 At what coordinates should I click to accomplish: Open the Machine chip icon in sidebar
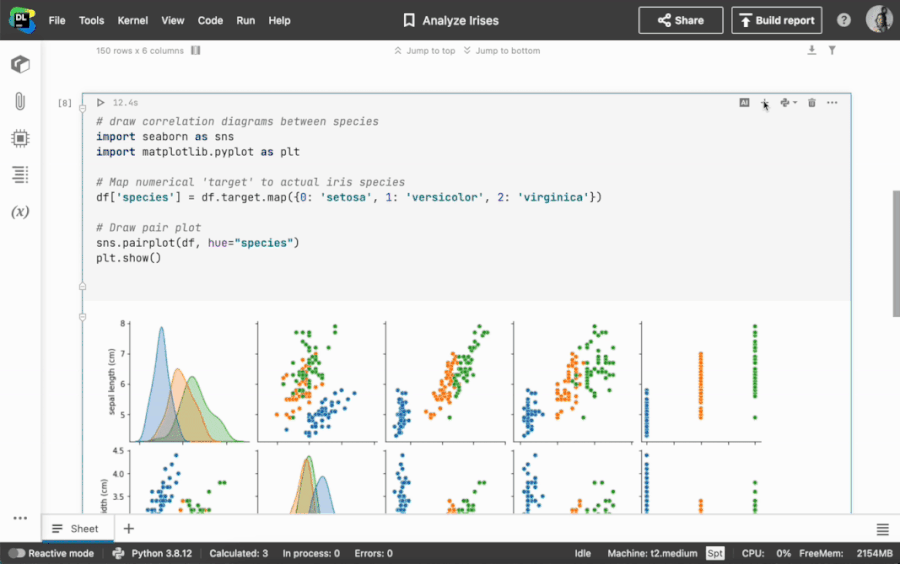click(20, 138)
